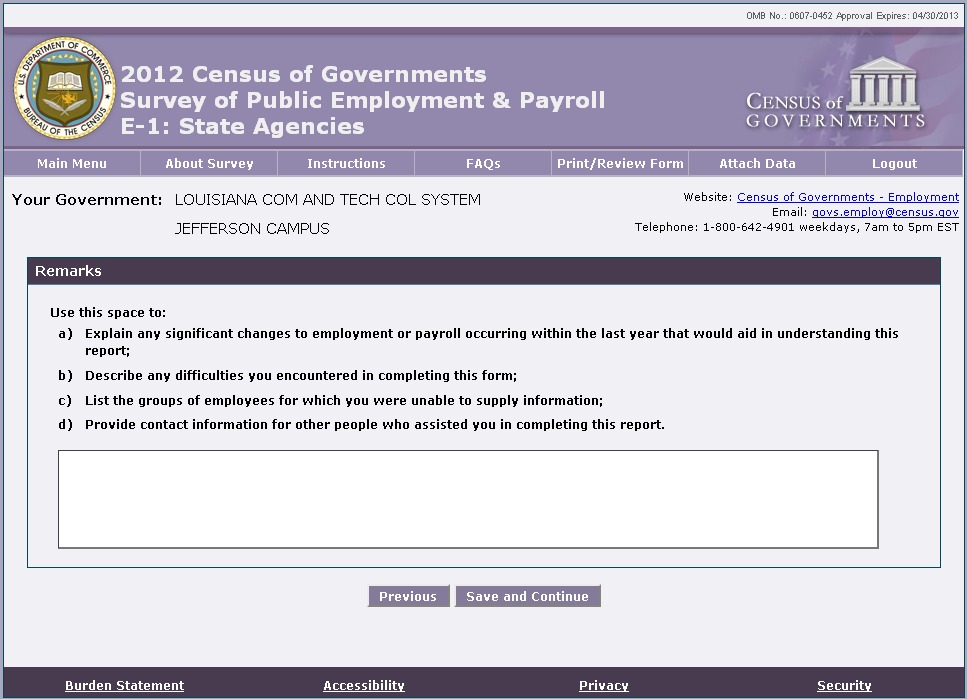The width and height of the screenshot is (967, 699).
Task: Click the Remarks section header
Action: click(x=484, y=271)
